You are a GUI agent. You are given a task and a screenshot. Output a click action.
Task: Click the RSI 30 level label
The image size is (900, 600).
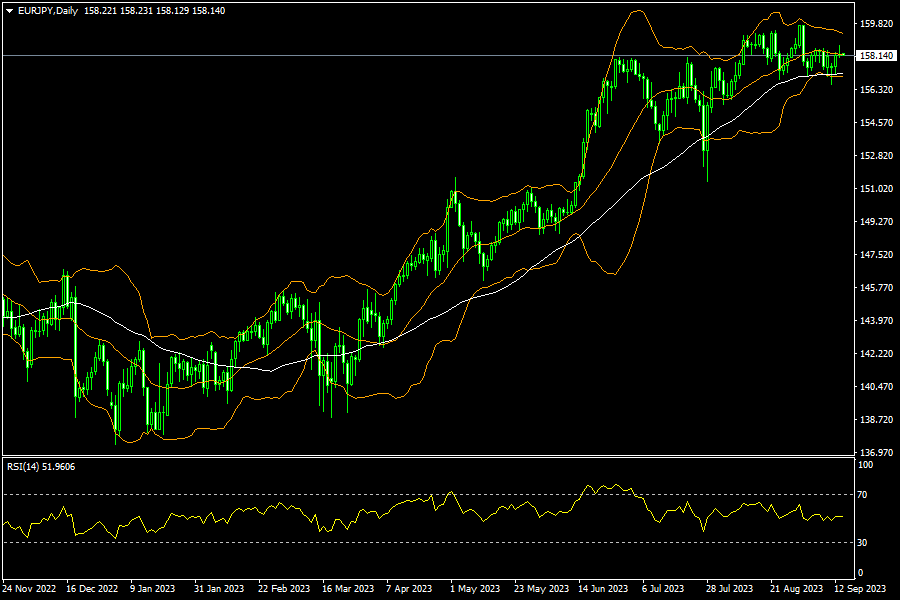pos(862,543)
